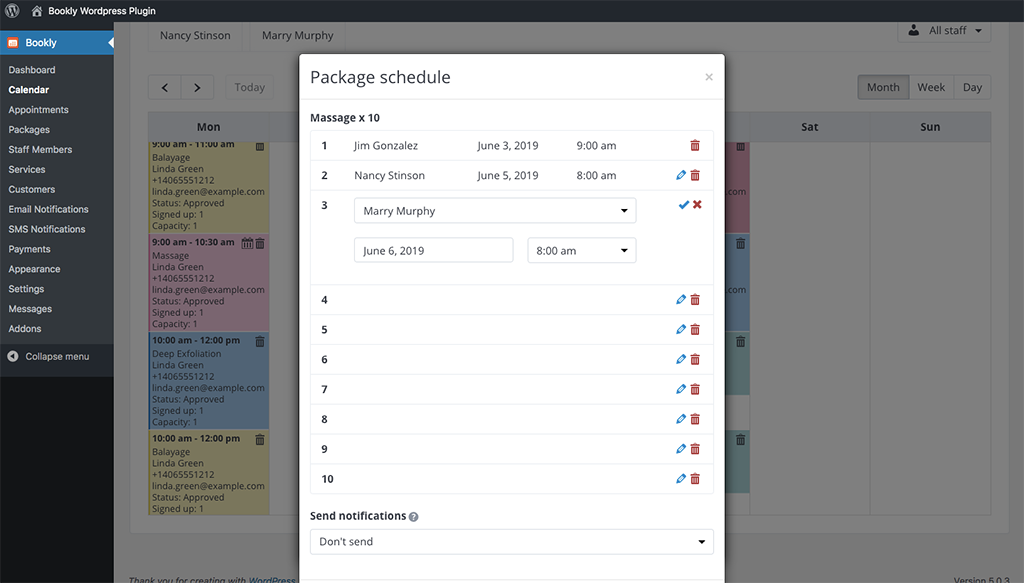This screenshot has width=1024, height=583.
Task: Click the June 6, 2019 date field
Action: pyautogui.click(x=433, y=250)
